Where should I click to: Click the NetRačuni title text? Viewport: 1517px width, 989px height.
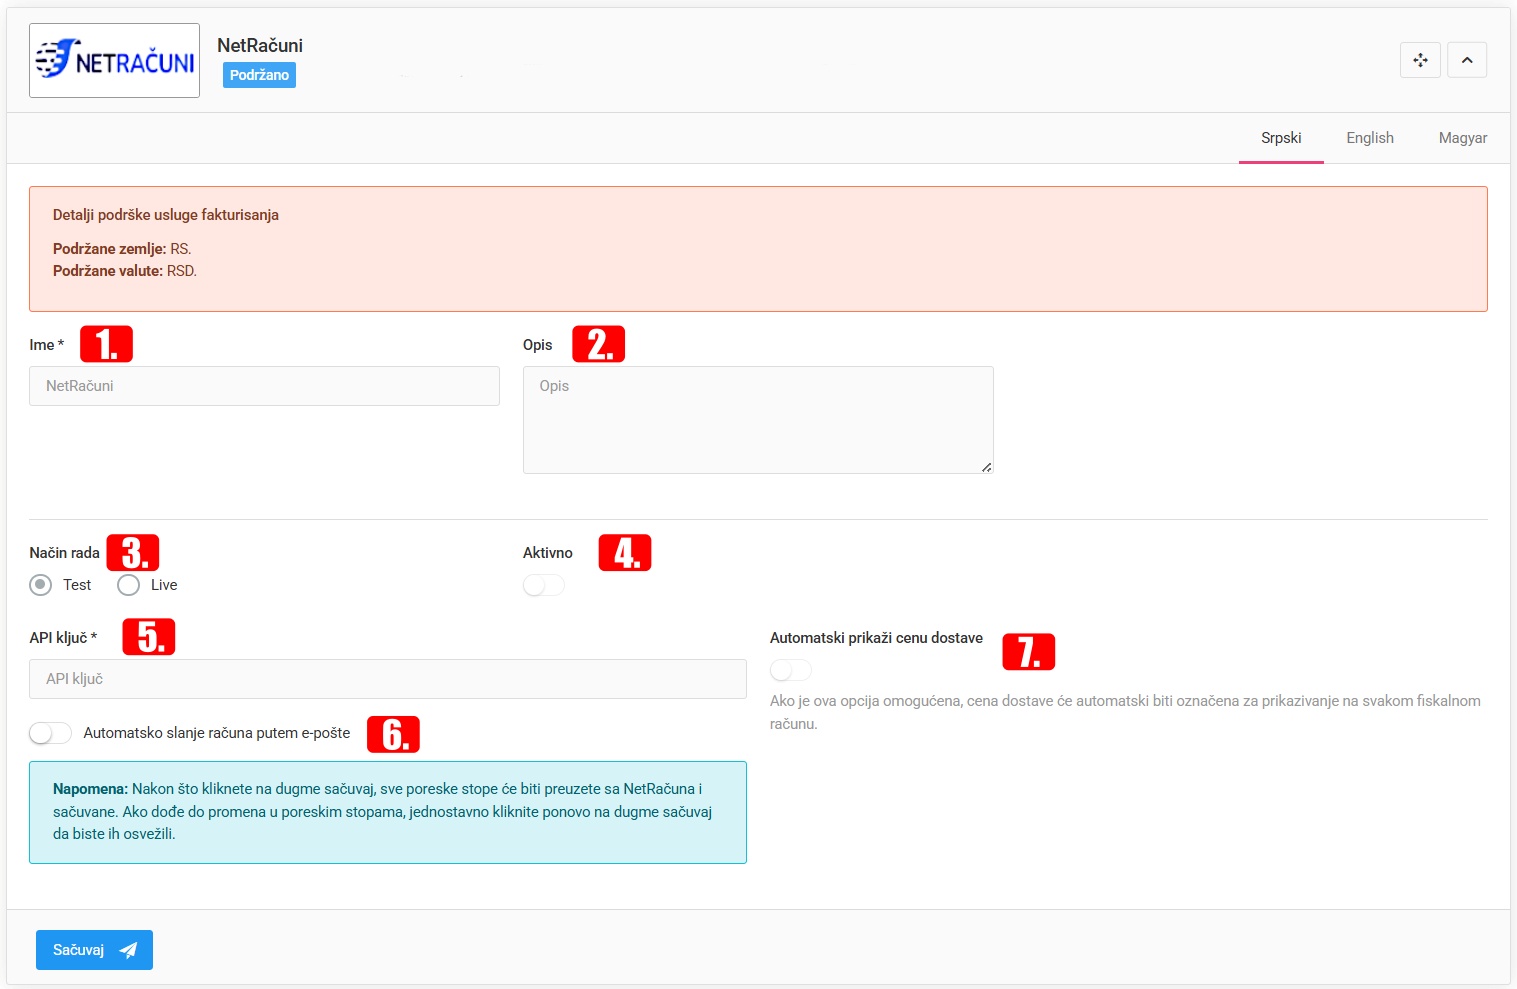coord(260,45)
